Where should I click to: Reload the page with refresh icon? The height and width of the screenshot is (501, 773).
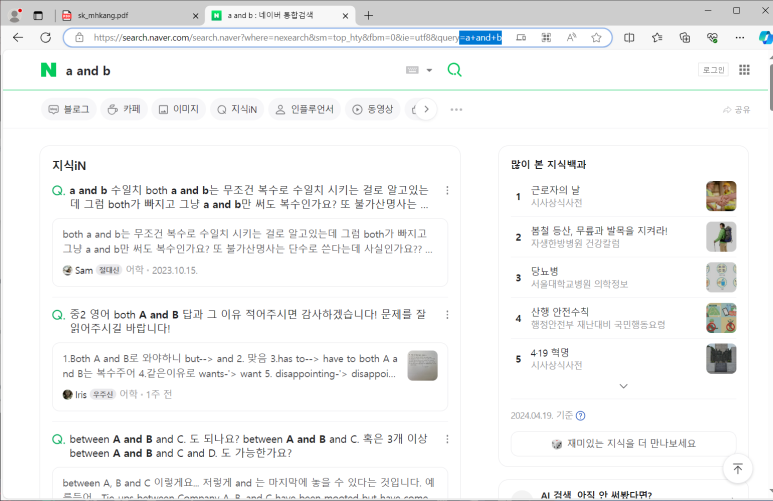(x=46, y=37)
